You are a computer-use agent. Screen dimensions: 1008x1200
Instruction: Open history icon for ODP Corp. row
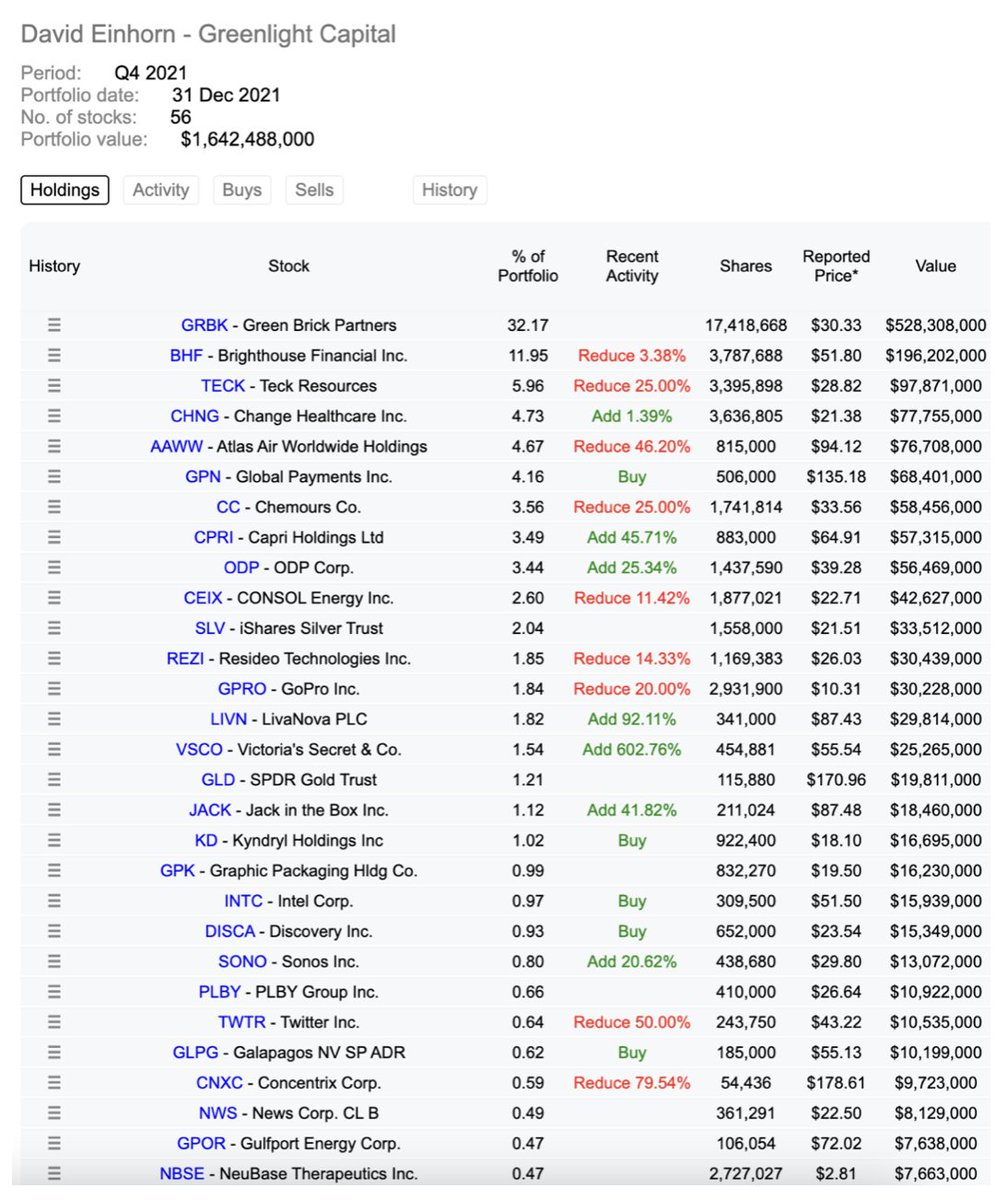point(54,567)
